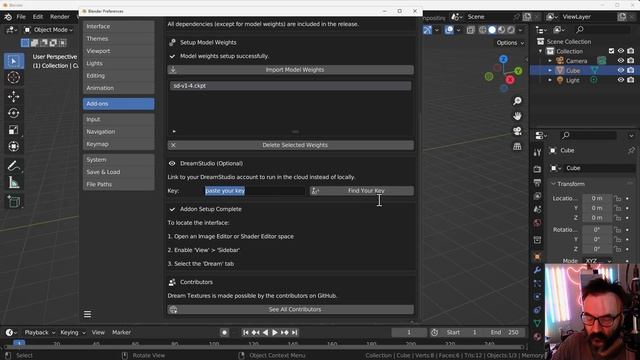This screenshot has width=640, height=360.
Task: Toggle camera view icon in viewport
Action: coord(517,131)
